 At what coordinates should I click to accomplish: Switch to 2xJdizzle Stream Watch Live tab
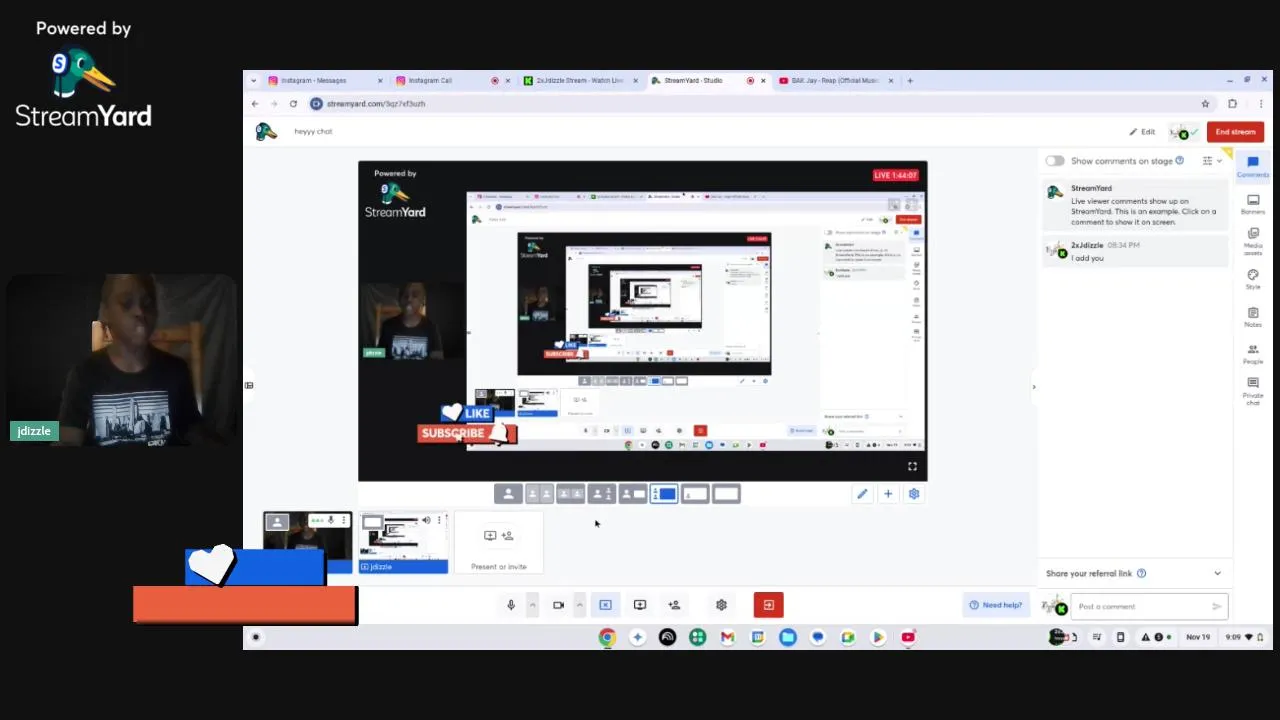coord(580,81)
